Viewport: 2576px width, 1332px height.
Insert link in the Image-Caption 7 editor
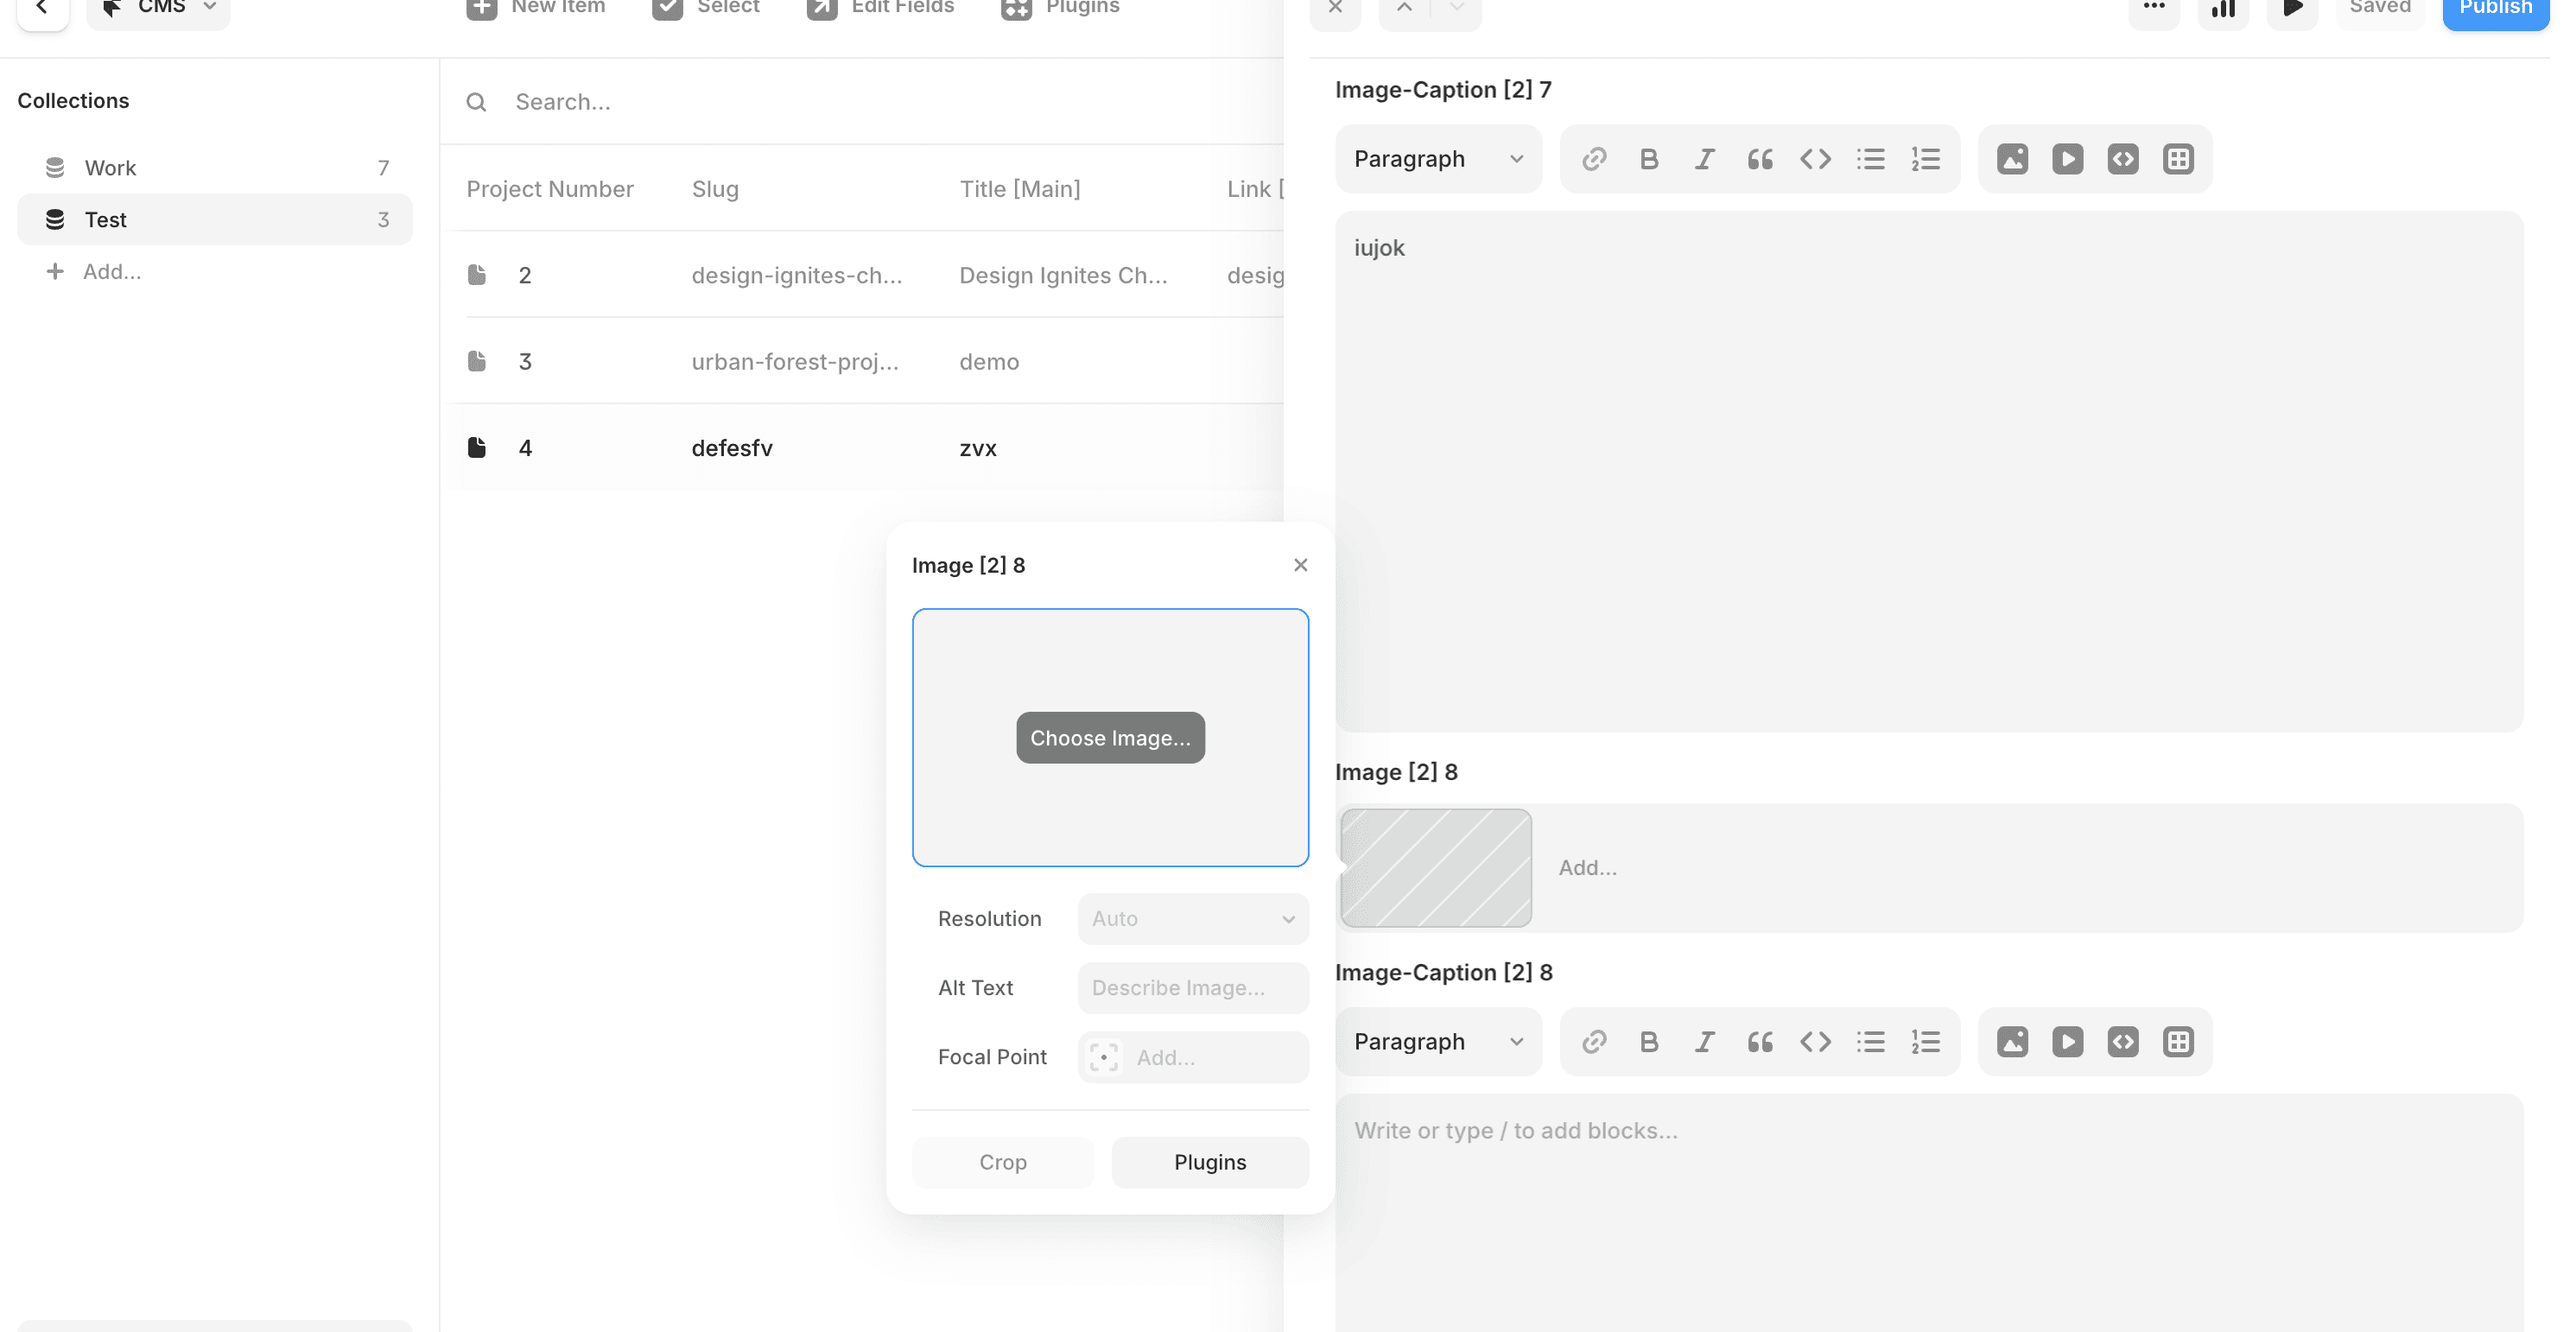(1594, 159)
